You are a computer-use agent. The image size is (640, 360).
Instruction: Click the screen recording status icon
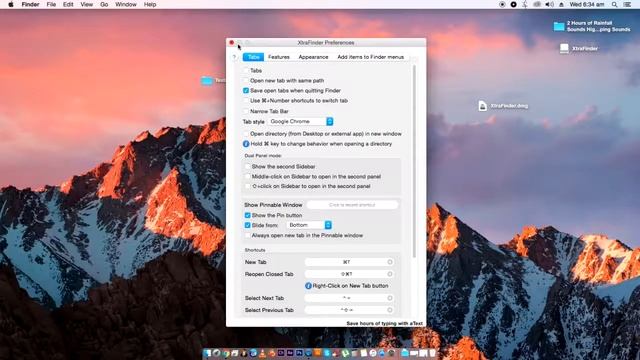click(502, 4)
